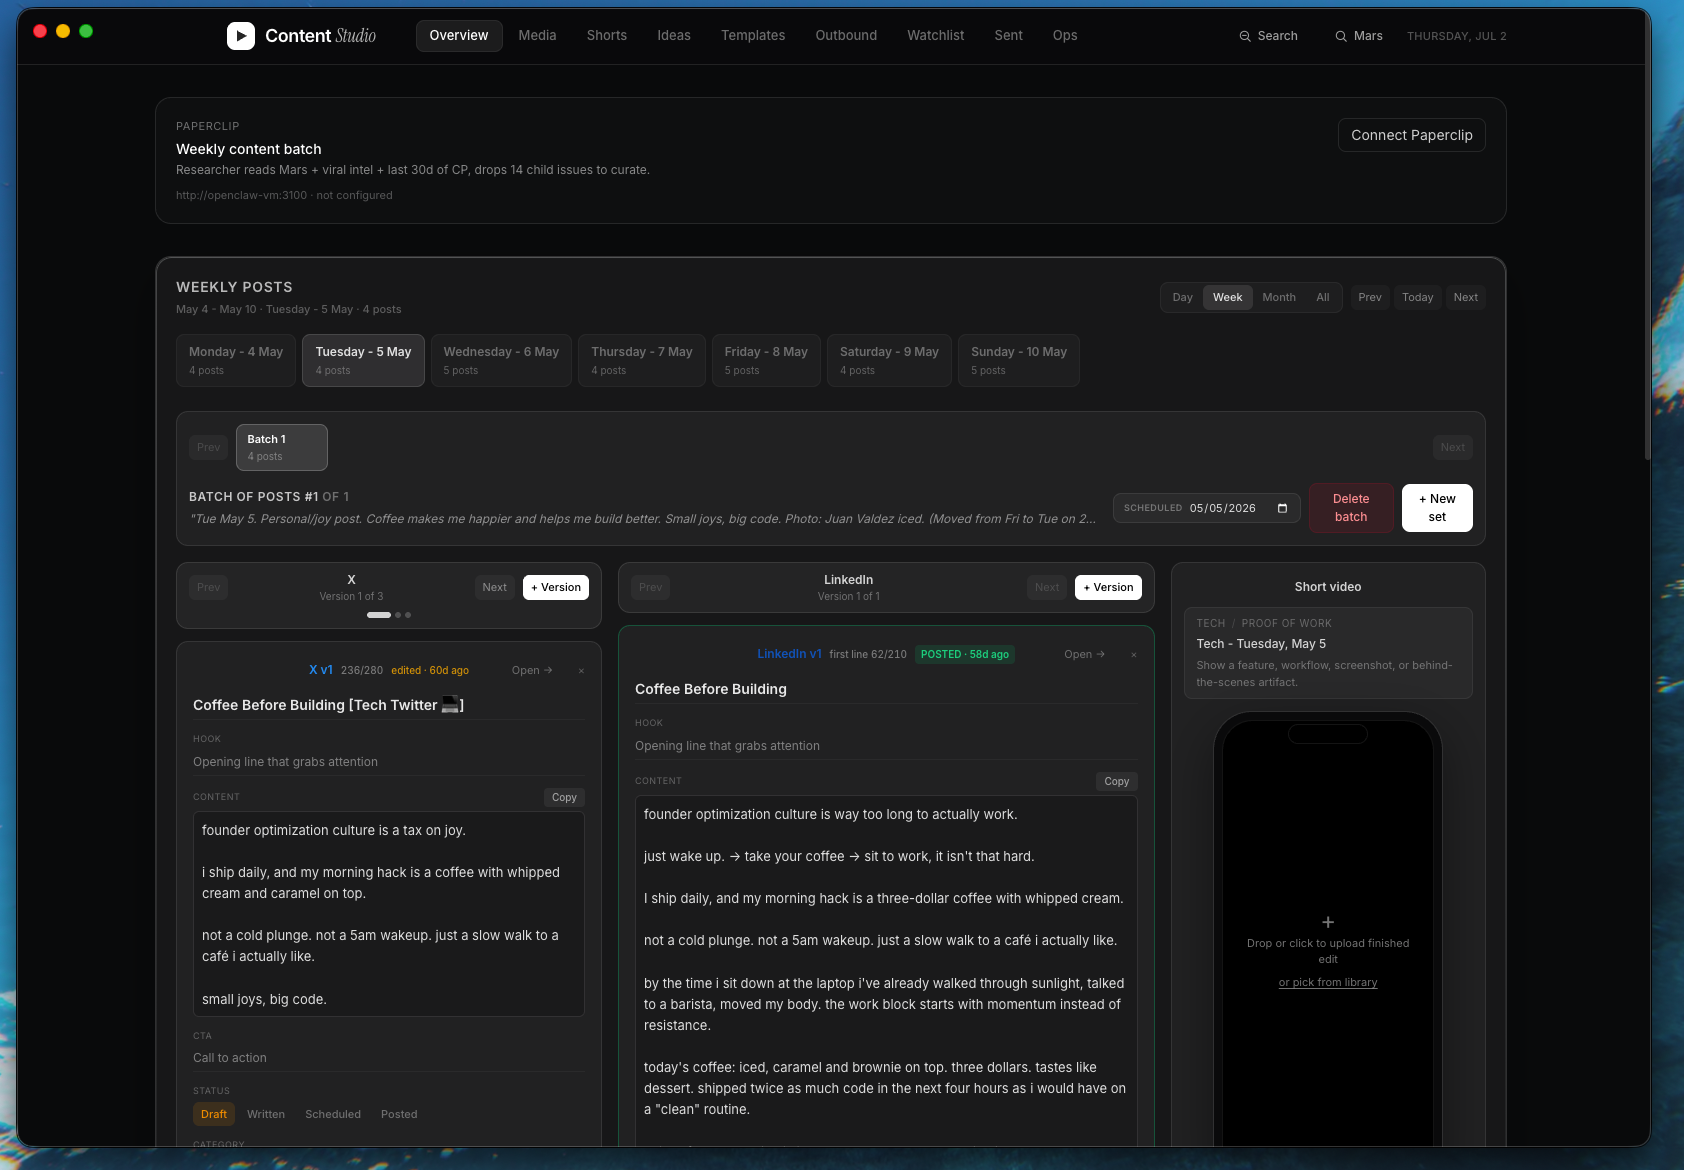The height and width of the screenshot is (1170, 1684).
Task: Switch to the Sent tab
Action: (1008, 36)
